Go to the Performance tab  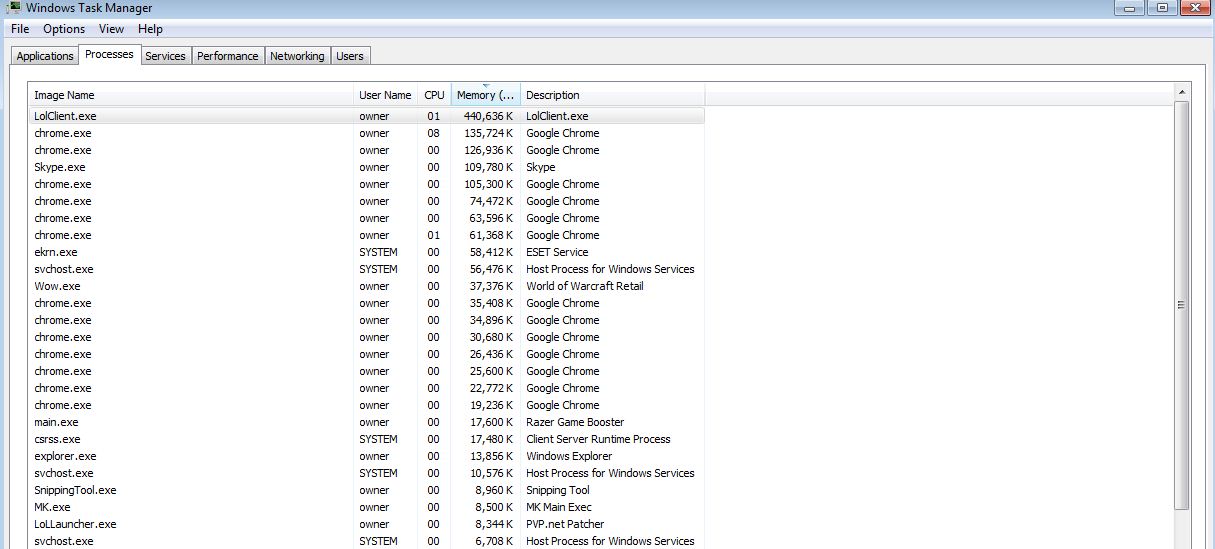coord(228,56)
